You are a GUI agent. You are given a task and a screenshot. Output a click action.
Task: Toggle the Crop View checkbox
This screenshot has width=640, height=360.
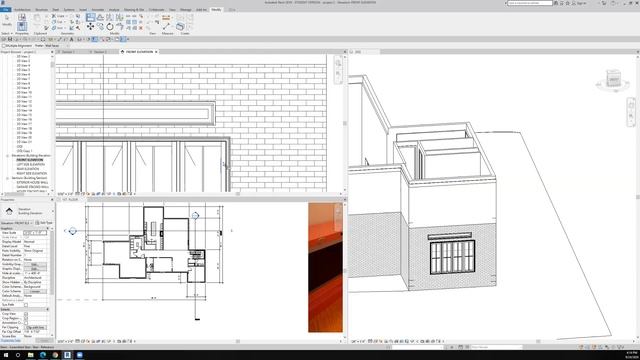click(26, 314)
